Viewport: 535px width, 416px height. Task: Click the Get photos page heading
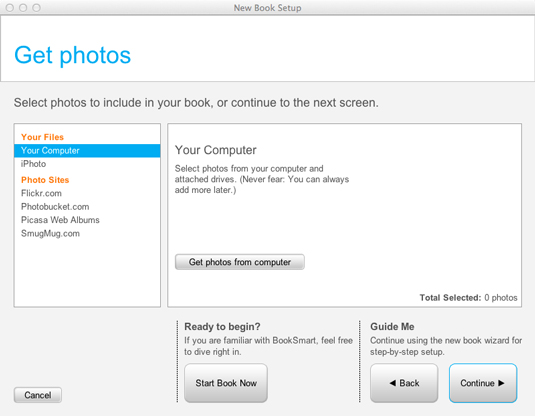tap(72, 55)
